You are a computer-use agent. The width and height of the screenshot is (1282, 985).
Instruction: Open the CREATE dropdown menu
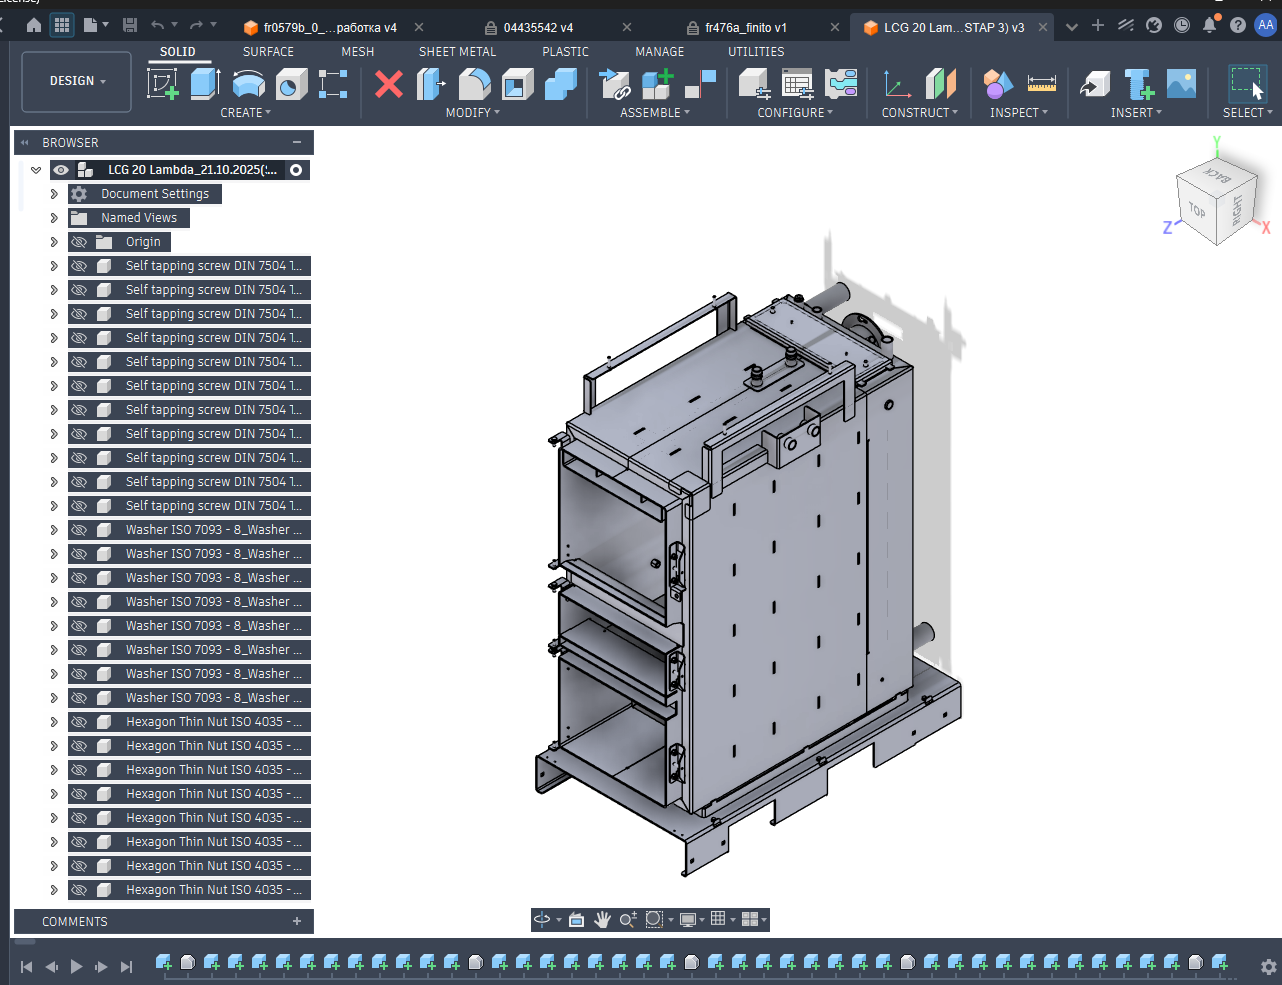pos(246,113)
